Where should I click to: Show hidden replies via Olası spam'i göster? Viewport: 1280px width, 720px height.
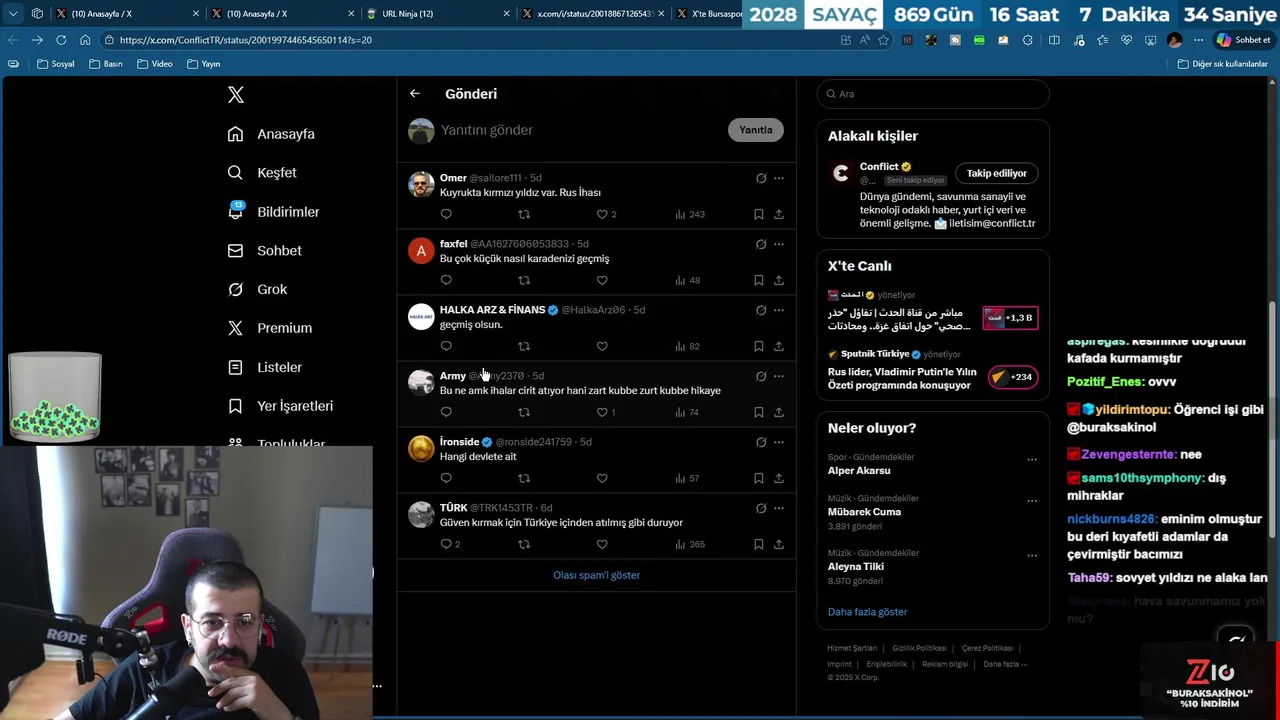coord(596,575)
